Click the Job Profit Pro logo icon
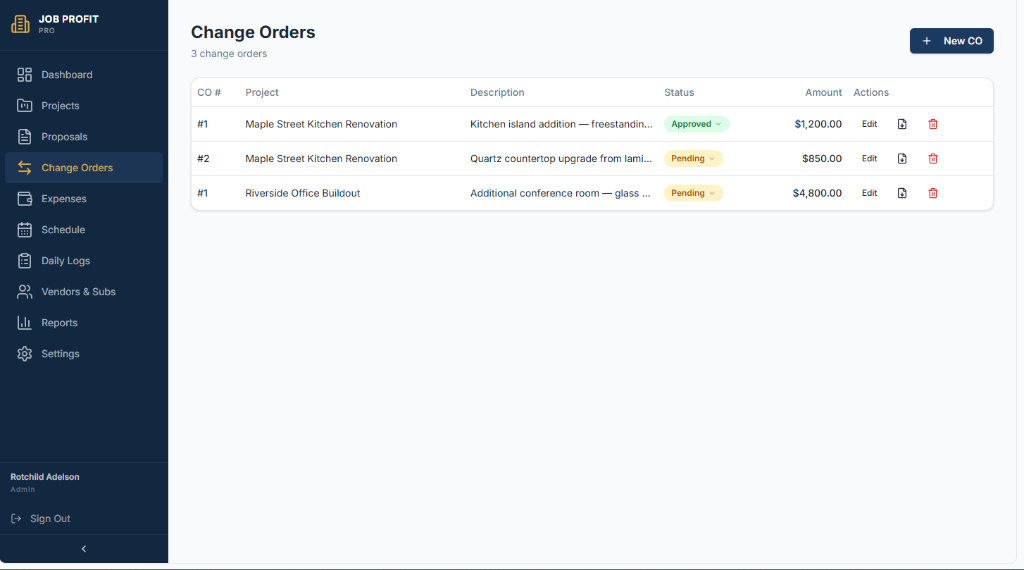 coord(20,24)
